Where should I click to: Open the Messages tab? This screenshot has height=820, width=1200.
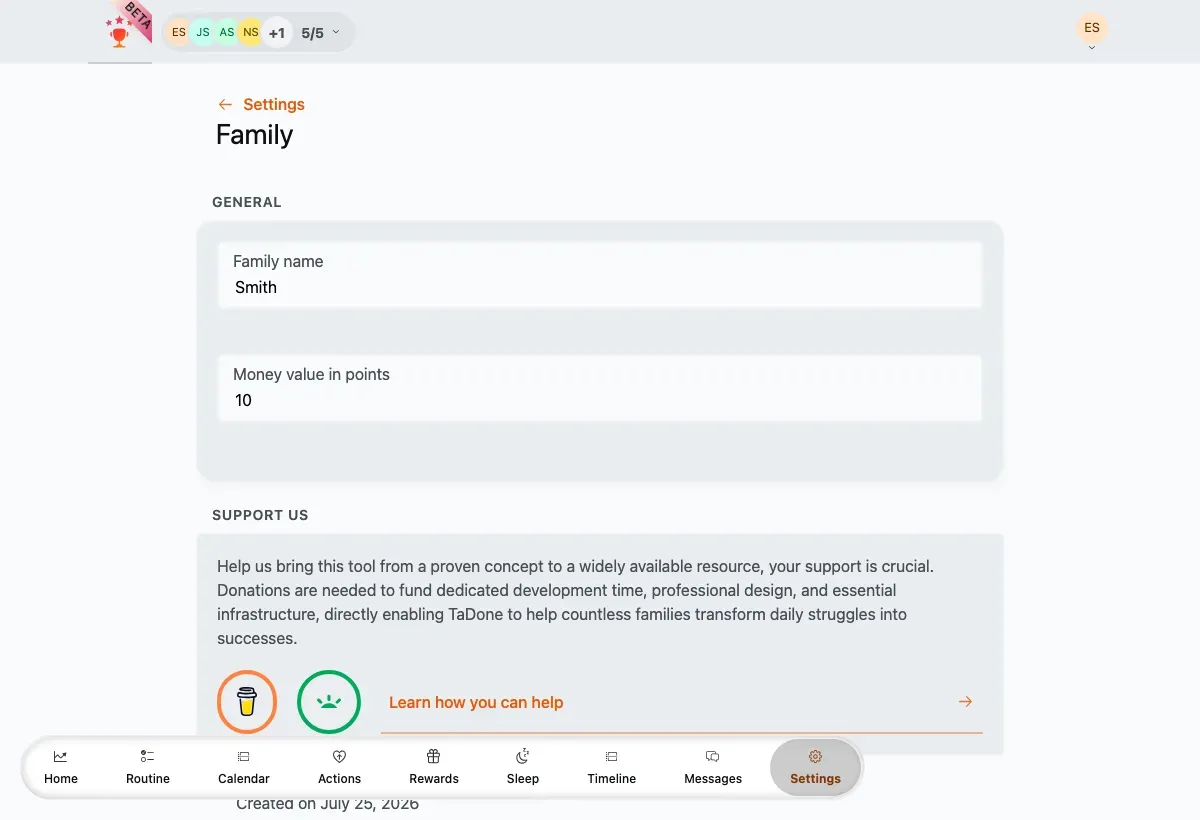[x=713, y=767]
